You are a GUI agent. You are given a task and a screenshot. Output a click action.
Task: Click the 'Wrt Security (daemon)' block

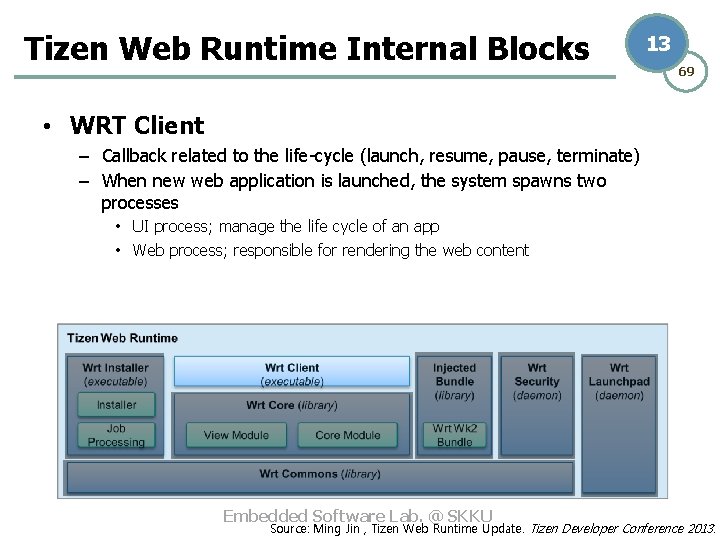[537, 405]
